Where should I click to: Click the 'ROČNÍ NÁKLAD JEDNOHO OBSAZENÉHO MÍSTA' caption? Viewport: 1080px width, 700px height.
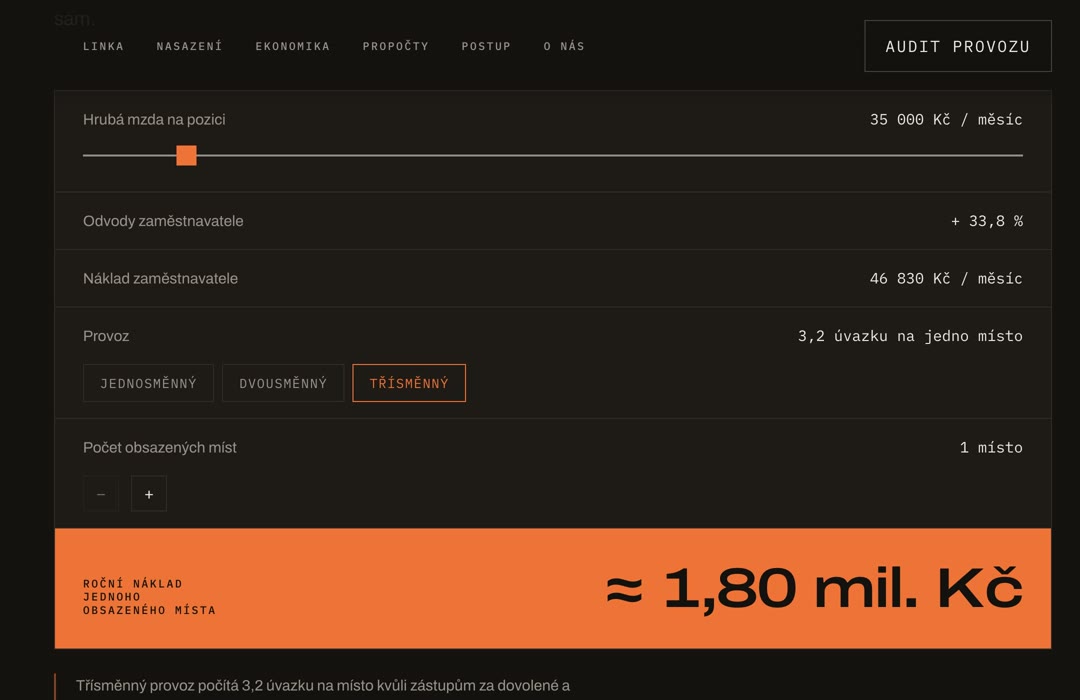pyautogui.click(x=149, y=597)
